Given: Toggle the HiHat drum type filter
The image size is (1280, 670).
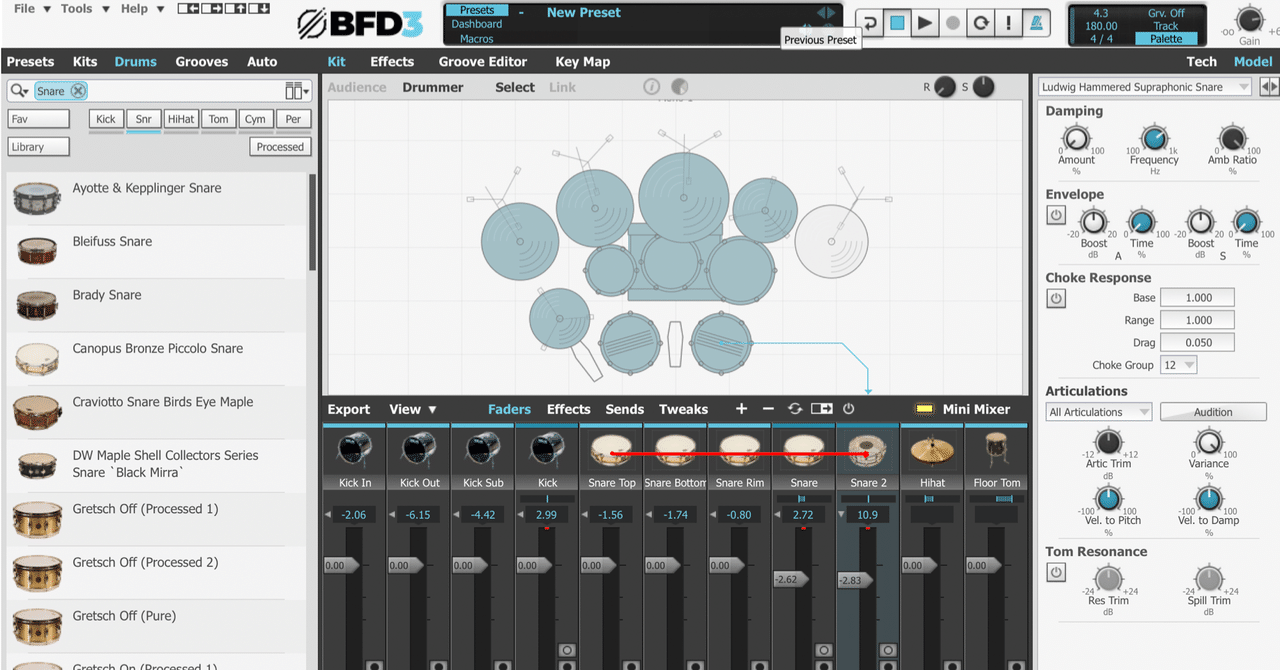Looking at the screenshot, I should [181, 119].
